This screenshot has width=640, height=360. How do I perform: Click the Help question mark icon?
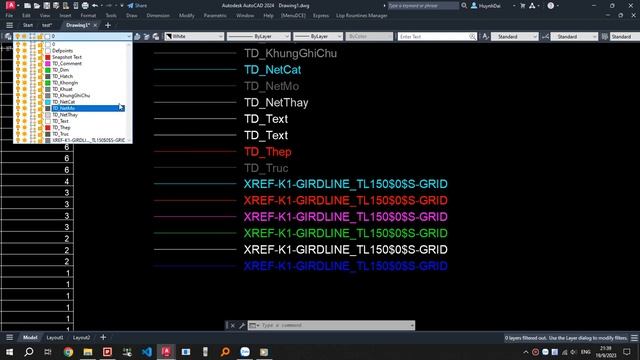point(551,6)
